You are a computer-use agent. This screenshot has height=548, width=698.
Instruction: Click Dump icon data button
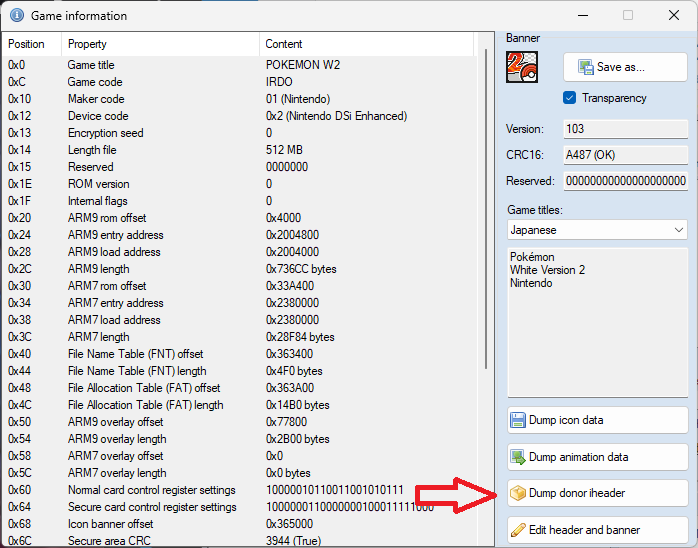[x=598, y=420]
